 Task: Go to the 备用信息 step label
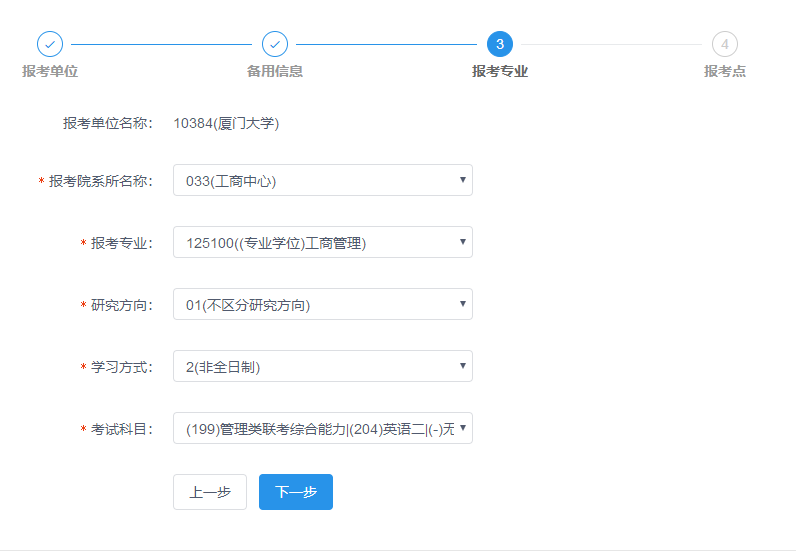pyautogui.click(x=275, y=72)
